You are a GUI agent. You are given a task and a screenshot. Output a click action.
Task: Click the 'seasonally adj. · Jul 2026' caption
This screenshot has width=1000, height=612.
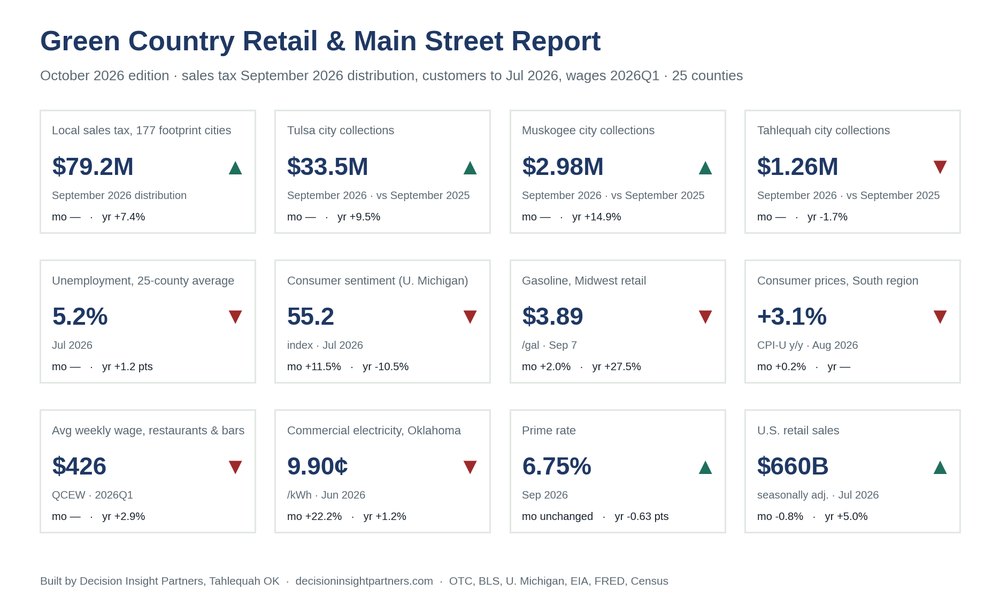coord(818,495)
